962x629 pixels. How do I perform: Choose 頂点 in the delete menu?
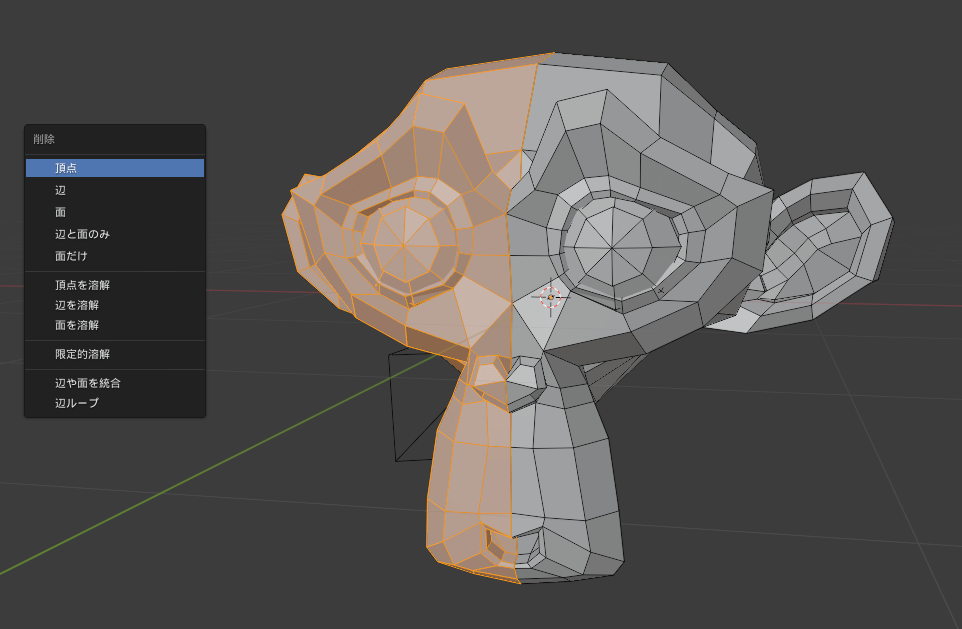(x=115, y=168)
